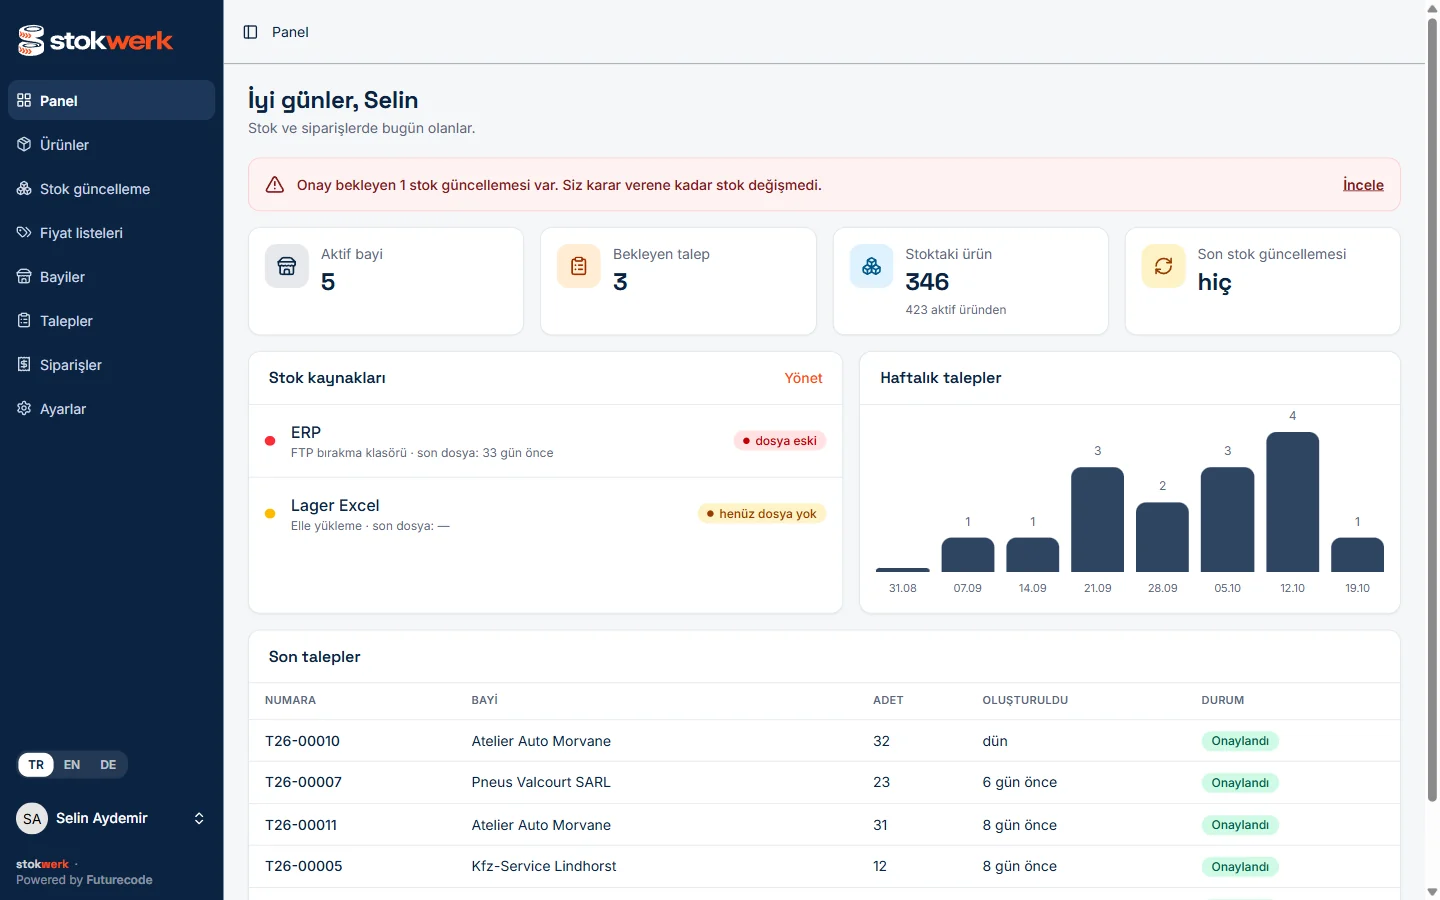Screen dimensions: 1440x900
Task: Click the Futurecode link in footer
Action: [119, 880]
